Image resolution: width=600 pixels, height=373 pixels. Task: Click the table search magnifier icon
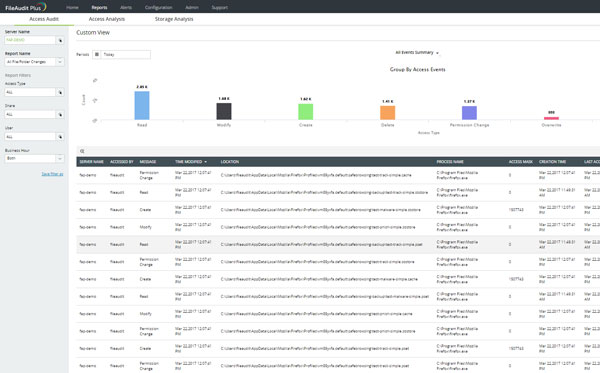(82, 151)
